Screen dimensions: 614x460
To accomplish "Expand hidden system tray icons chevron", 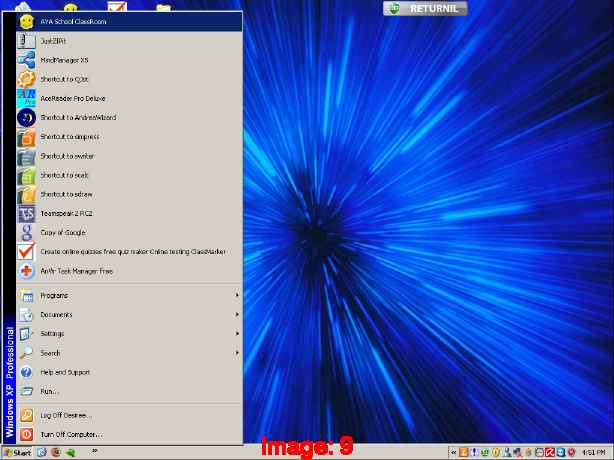I will [453, 453].
